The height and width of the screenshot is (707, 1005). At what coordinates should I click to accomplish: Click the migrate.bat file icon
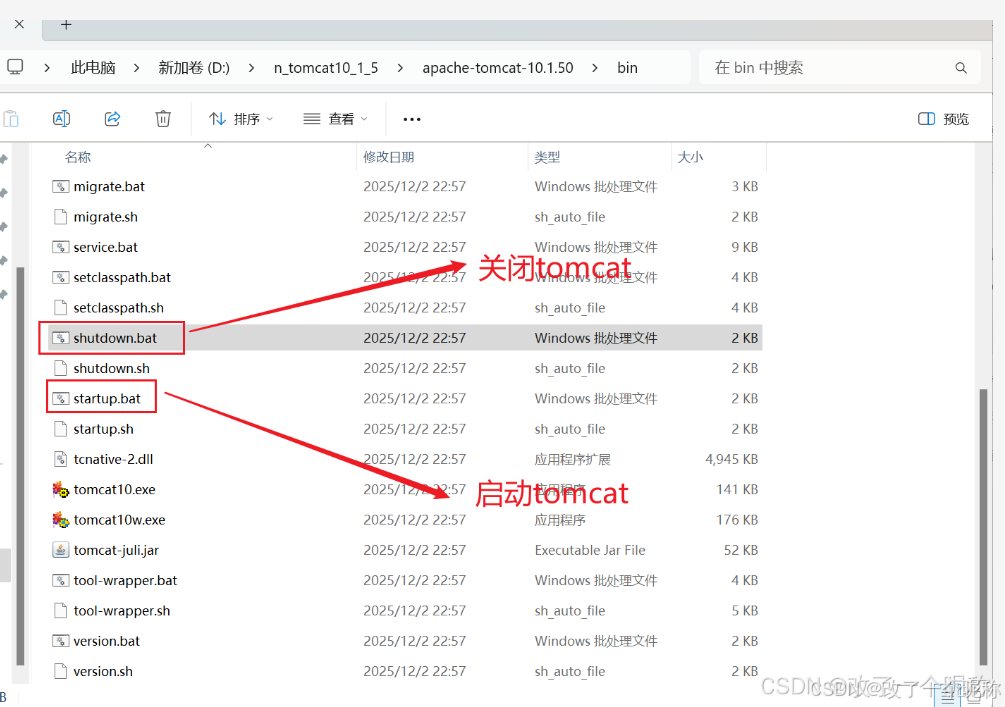pyautogui.click(x=60, y=187)
